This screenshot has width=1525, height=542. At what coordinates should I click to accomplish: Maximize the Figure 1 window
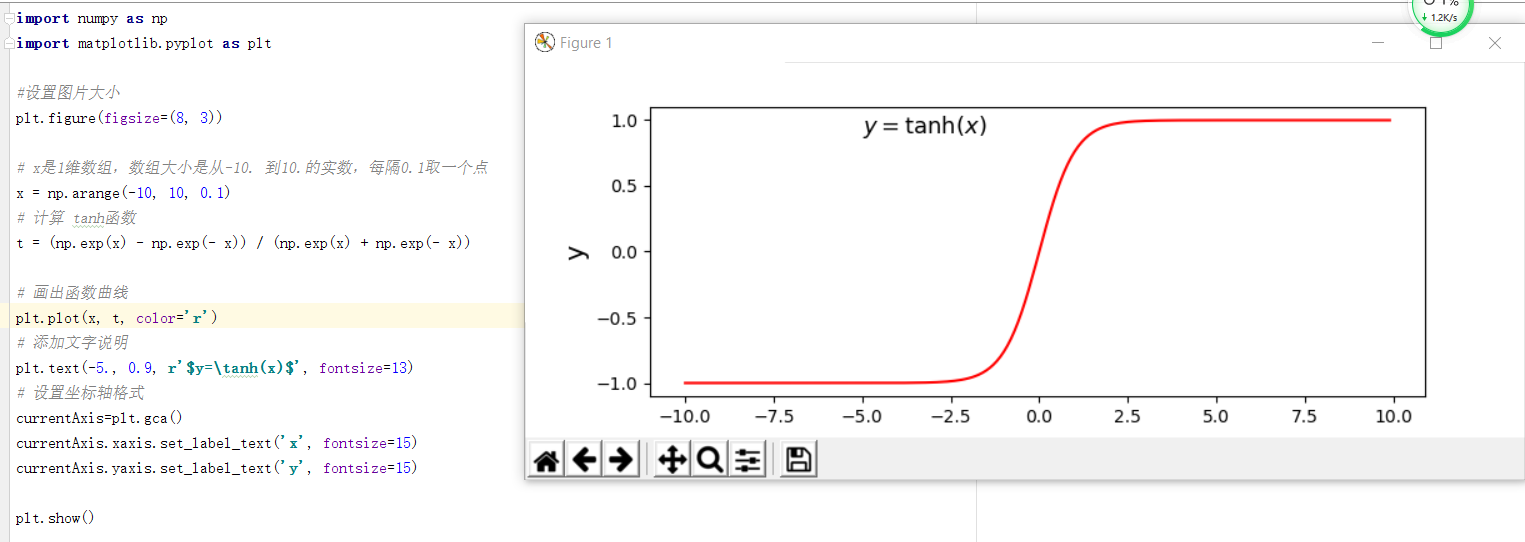click(x=1436, y=43)
